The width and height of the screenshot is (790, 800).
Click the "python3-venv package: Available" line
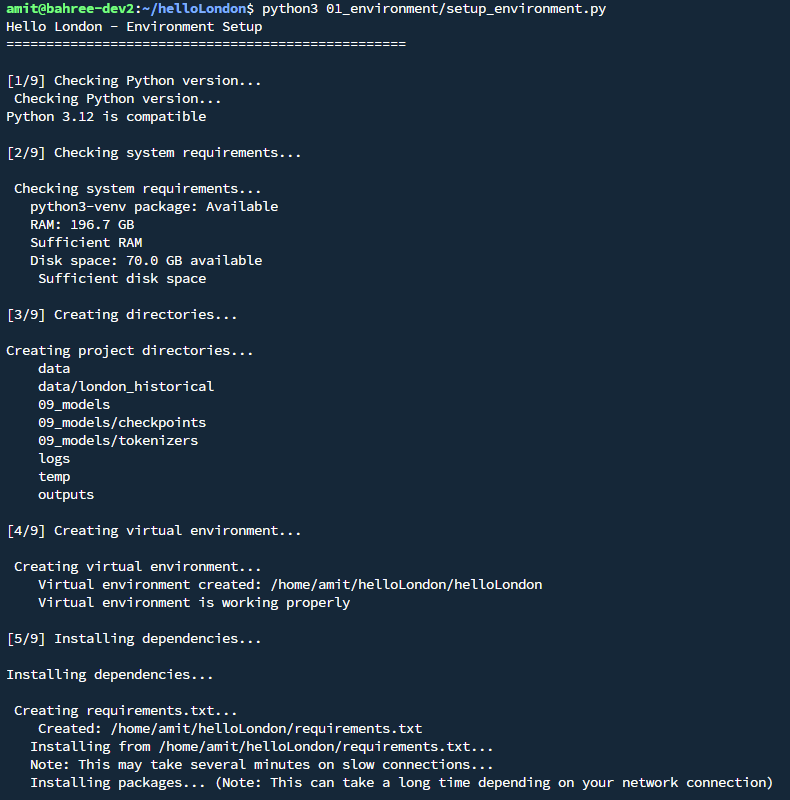coord(154,207)
